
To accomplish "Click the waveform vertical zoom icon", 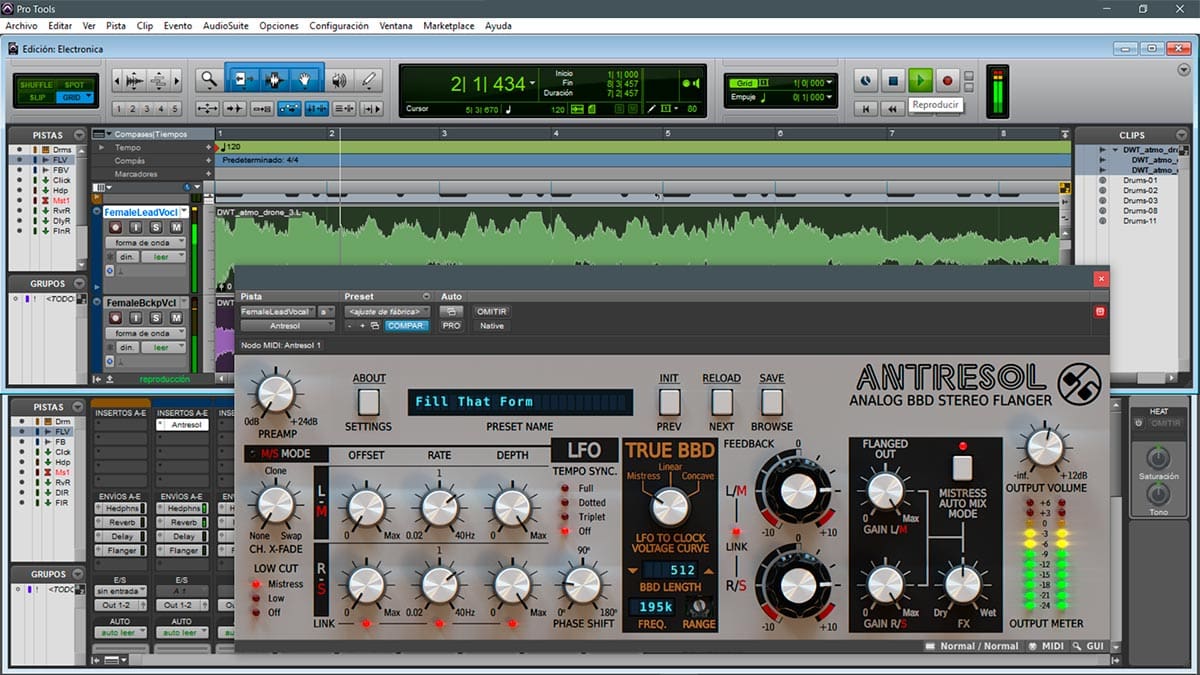I will point(132,80).
